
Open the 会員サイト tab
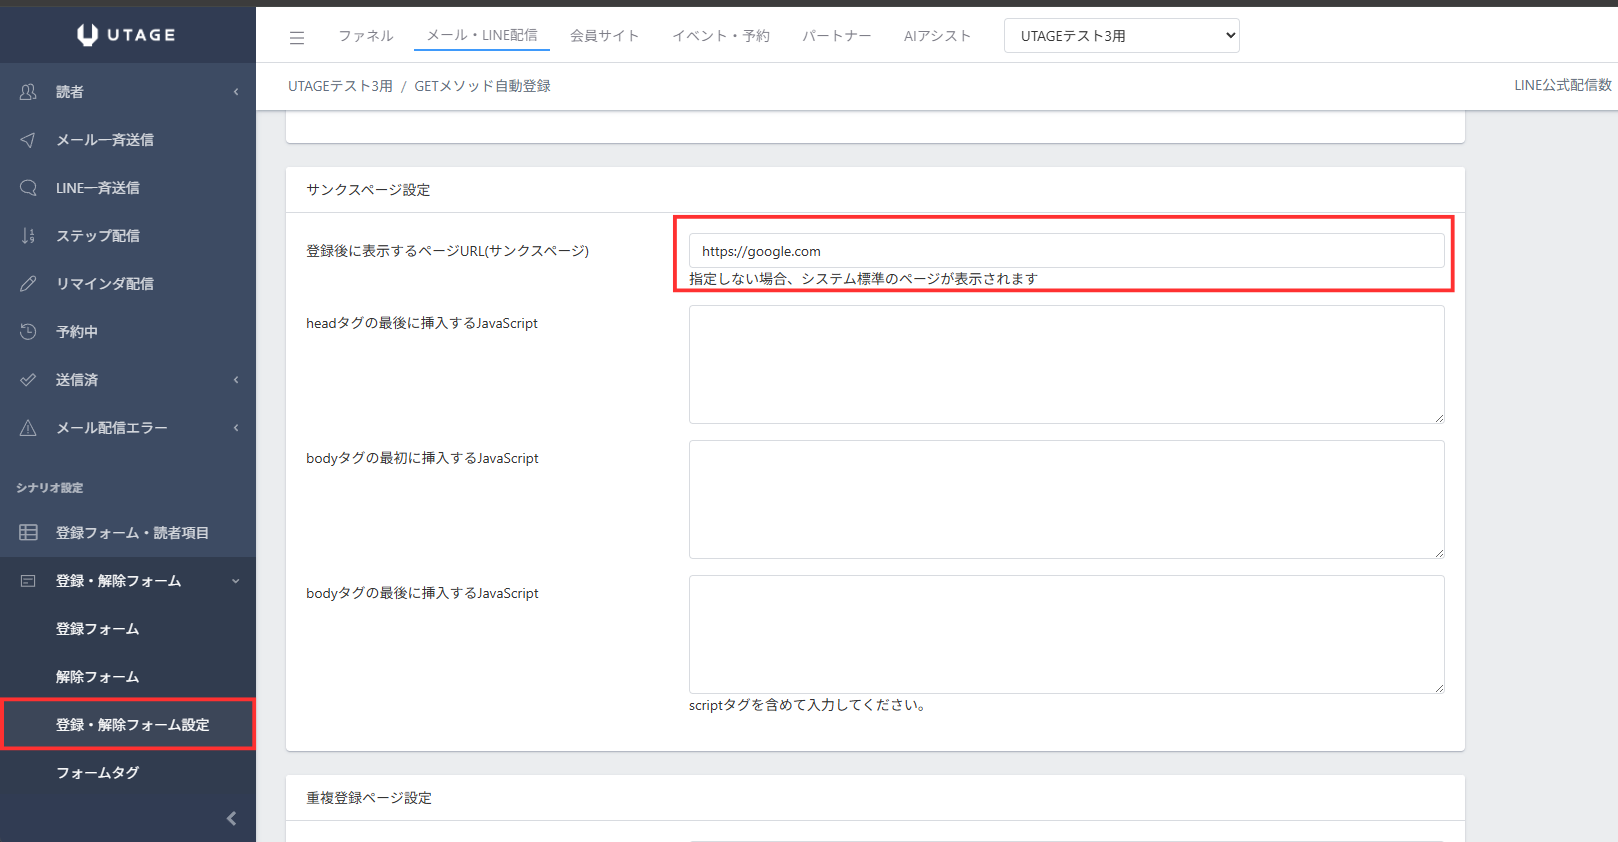coord(604,36)
